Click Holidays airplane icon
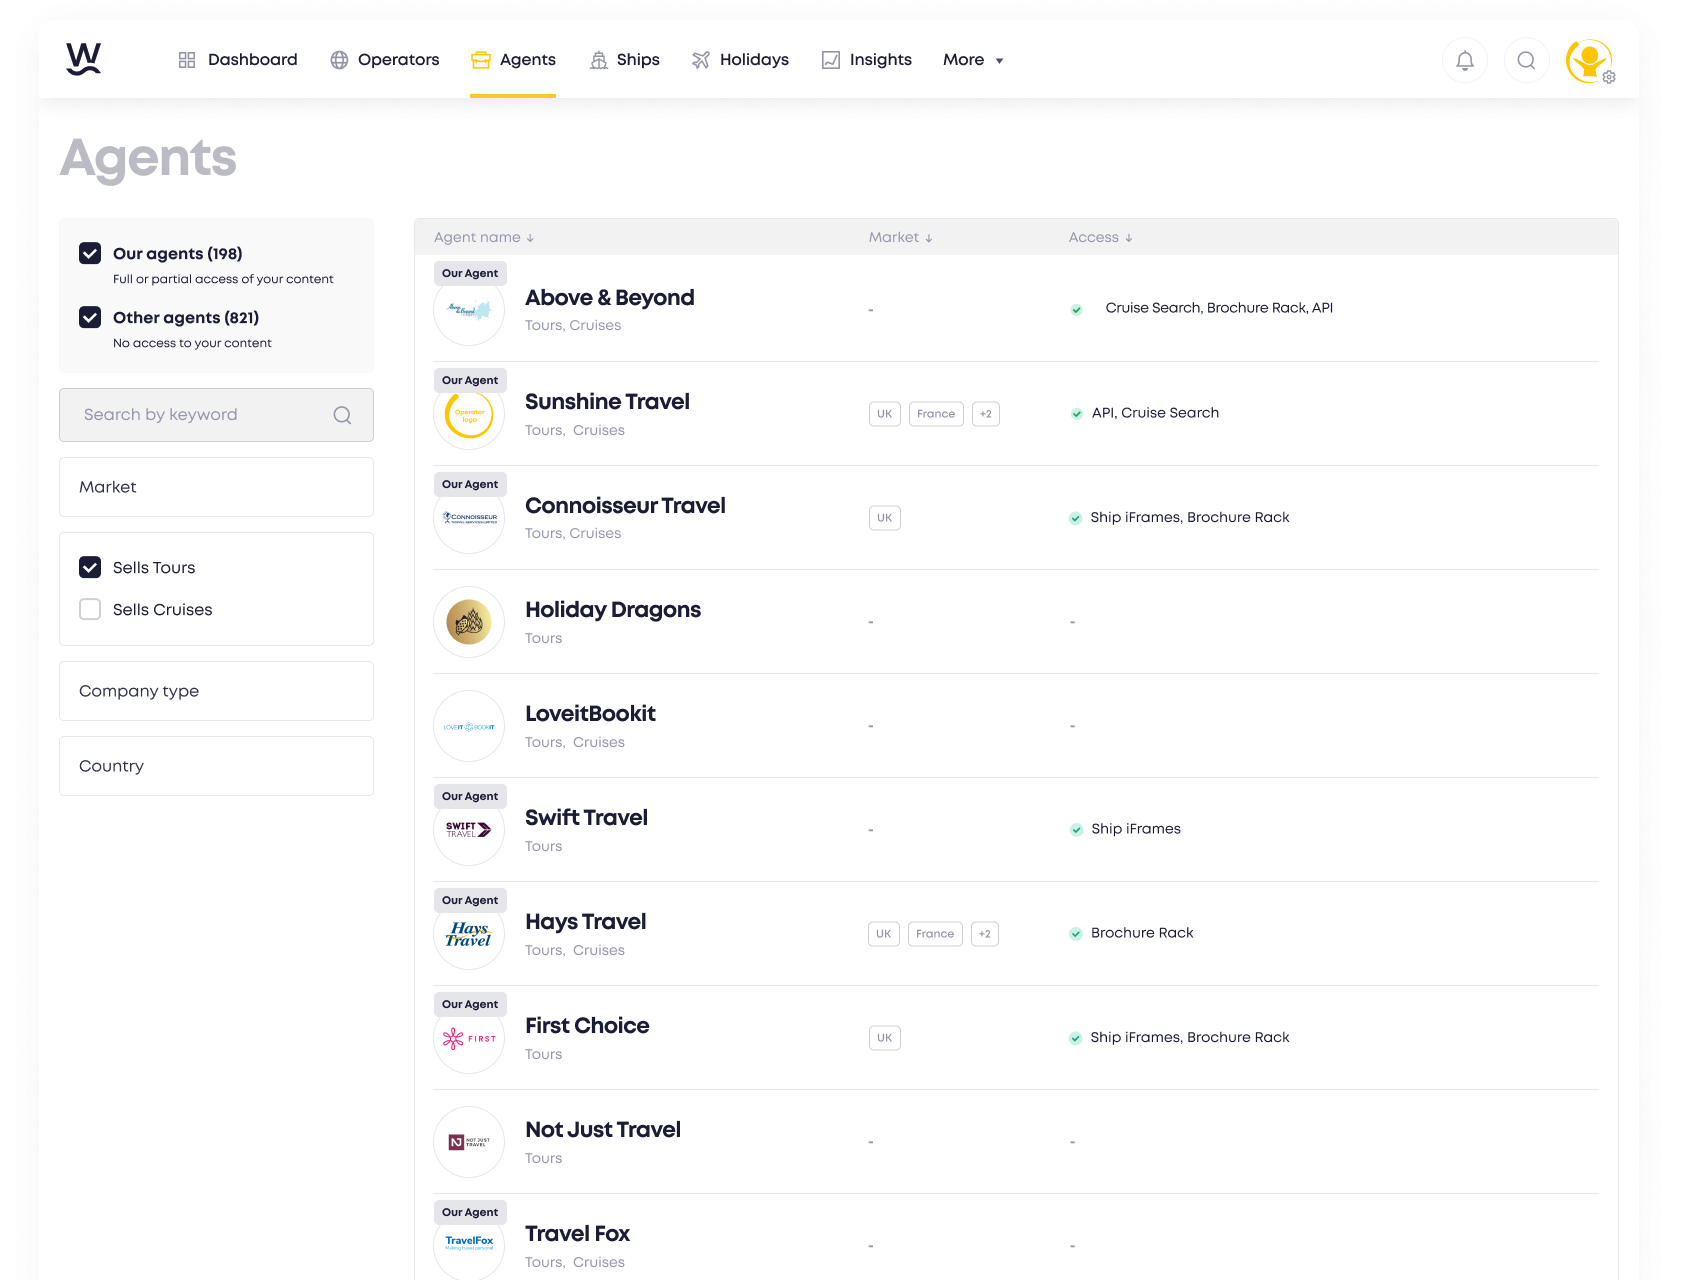 (701, 60)
